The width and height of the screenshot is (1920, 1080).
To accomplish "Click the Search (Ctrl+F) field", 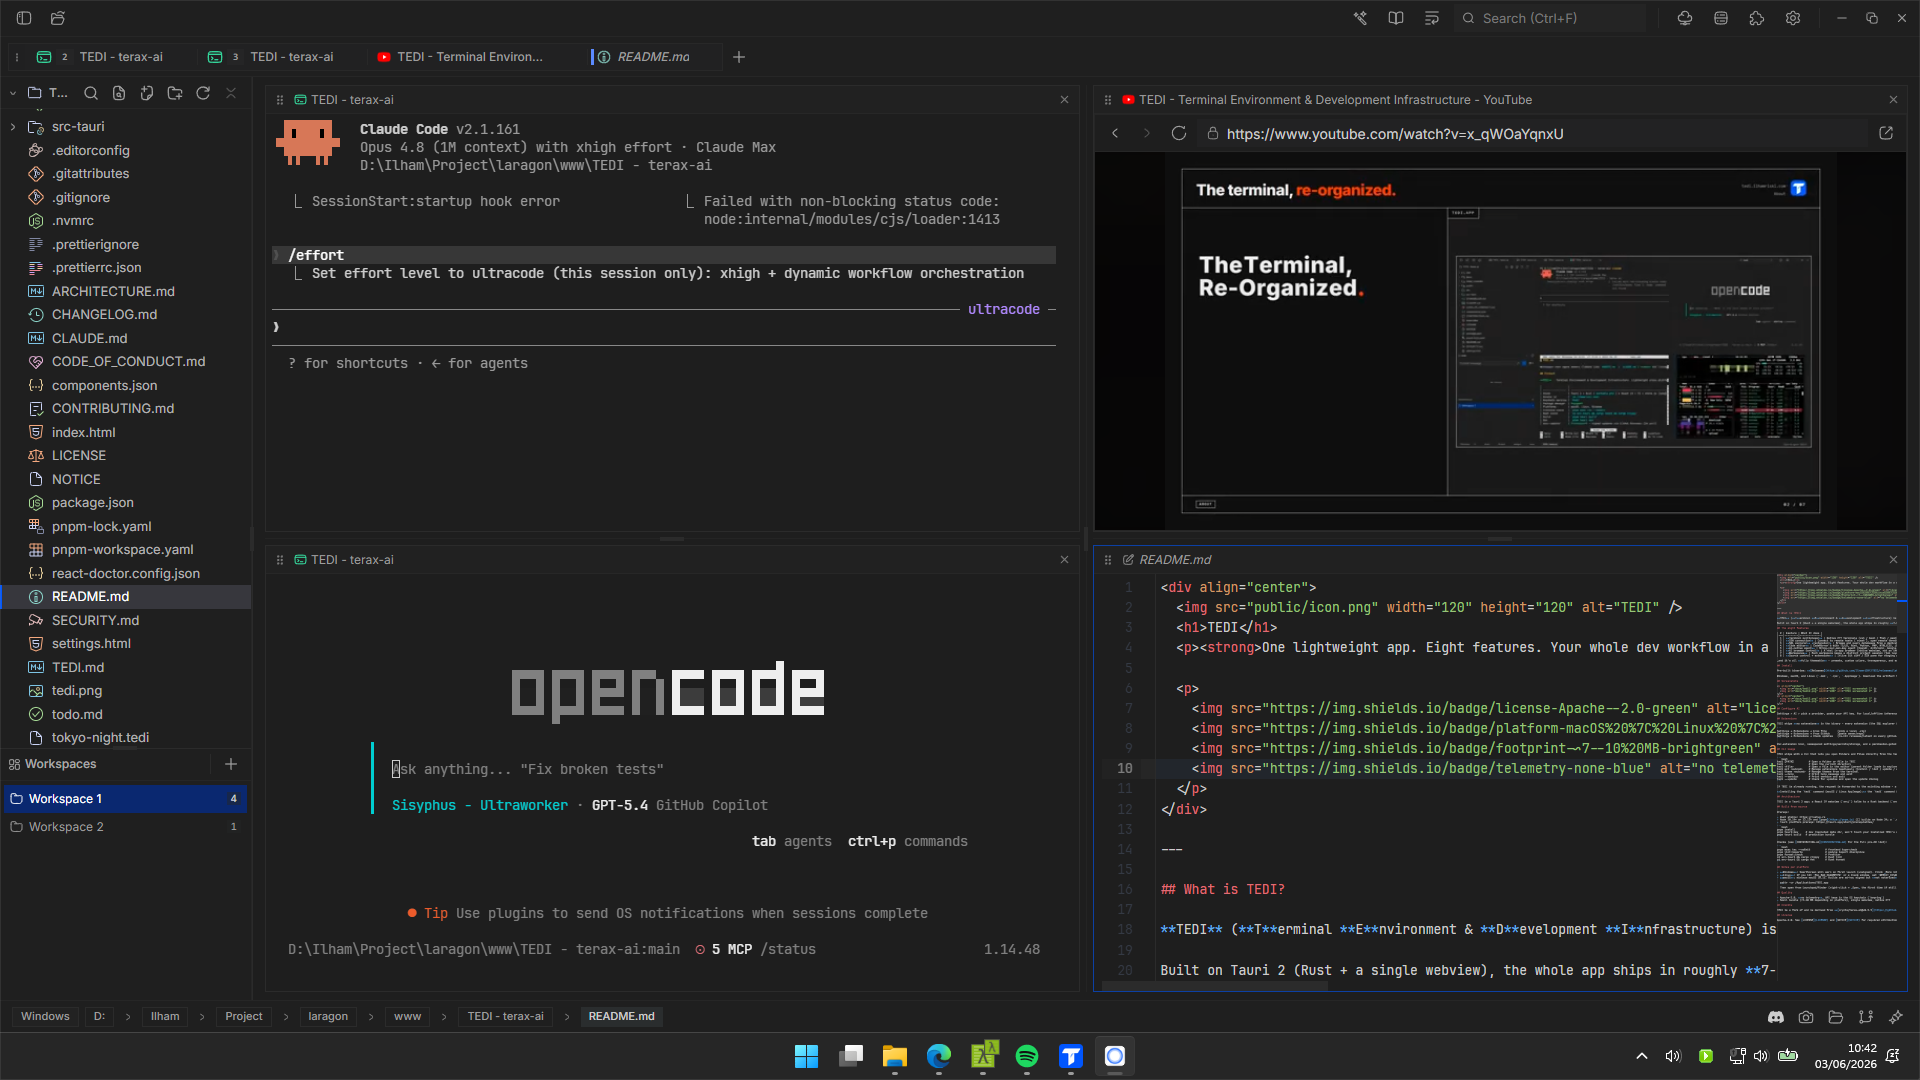I will [x=1549, y=18].
